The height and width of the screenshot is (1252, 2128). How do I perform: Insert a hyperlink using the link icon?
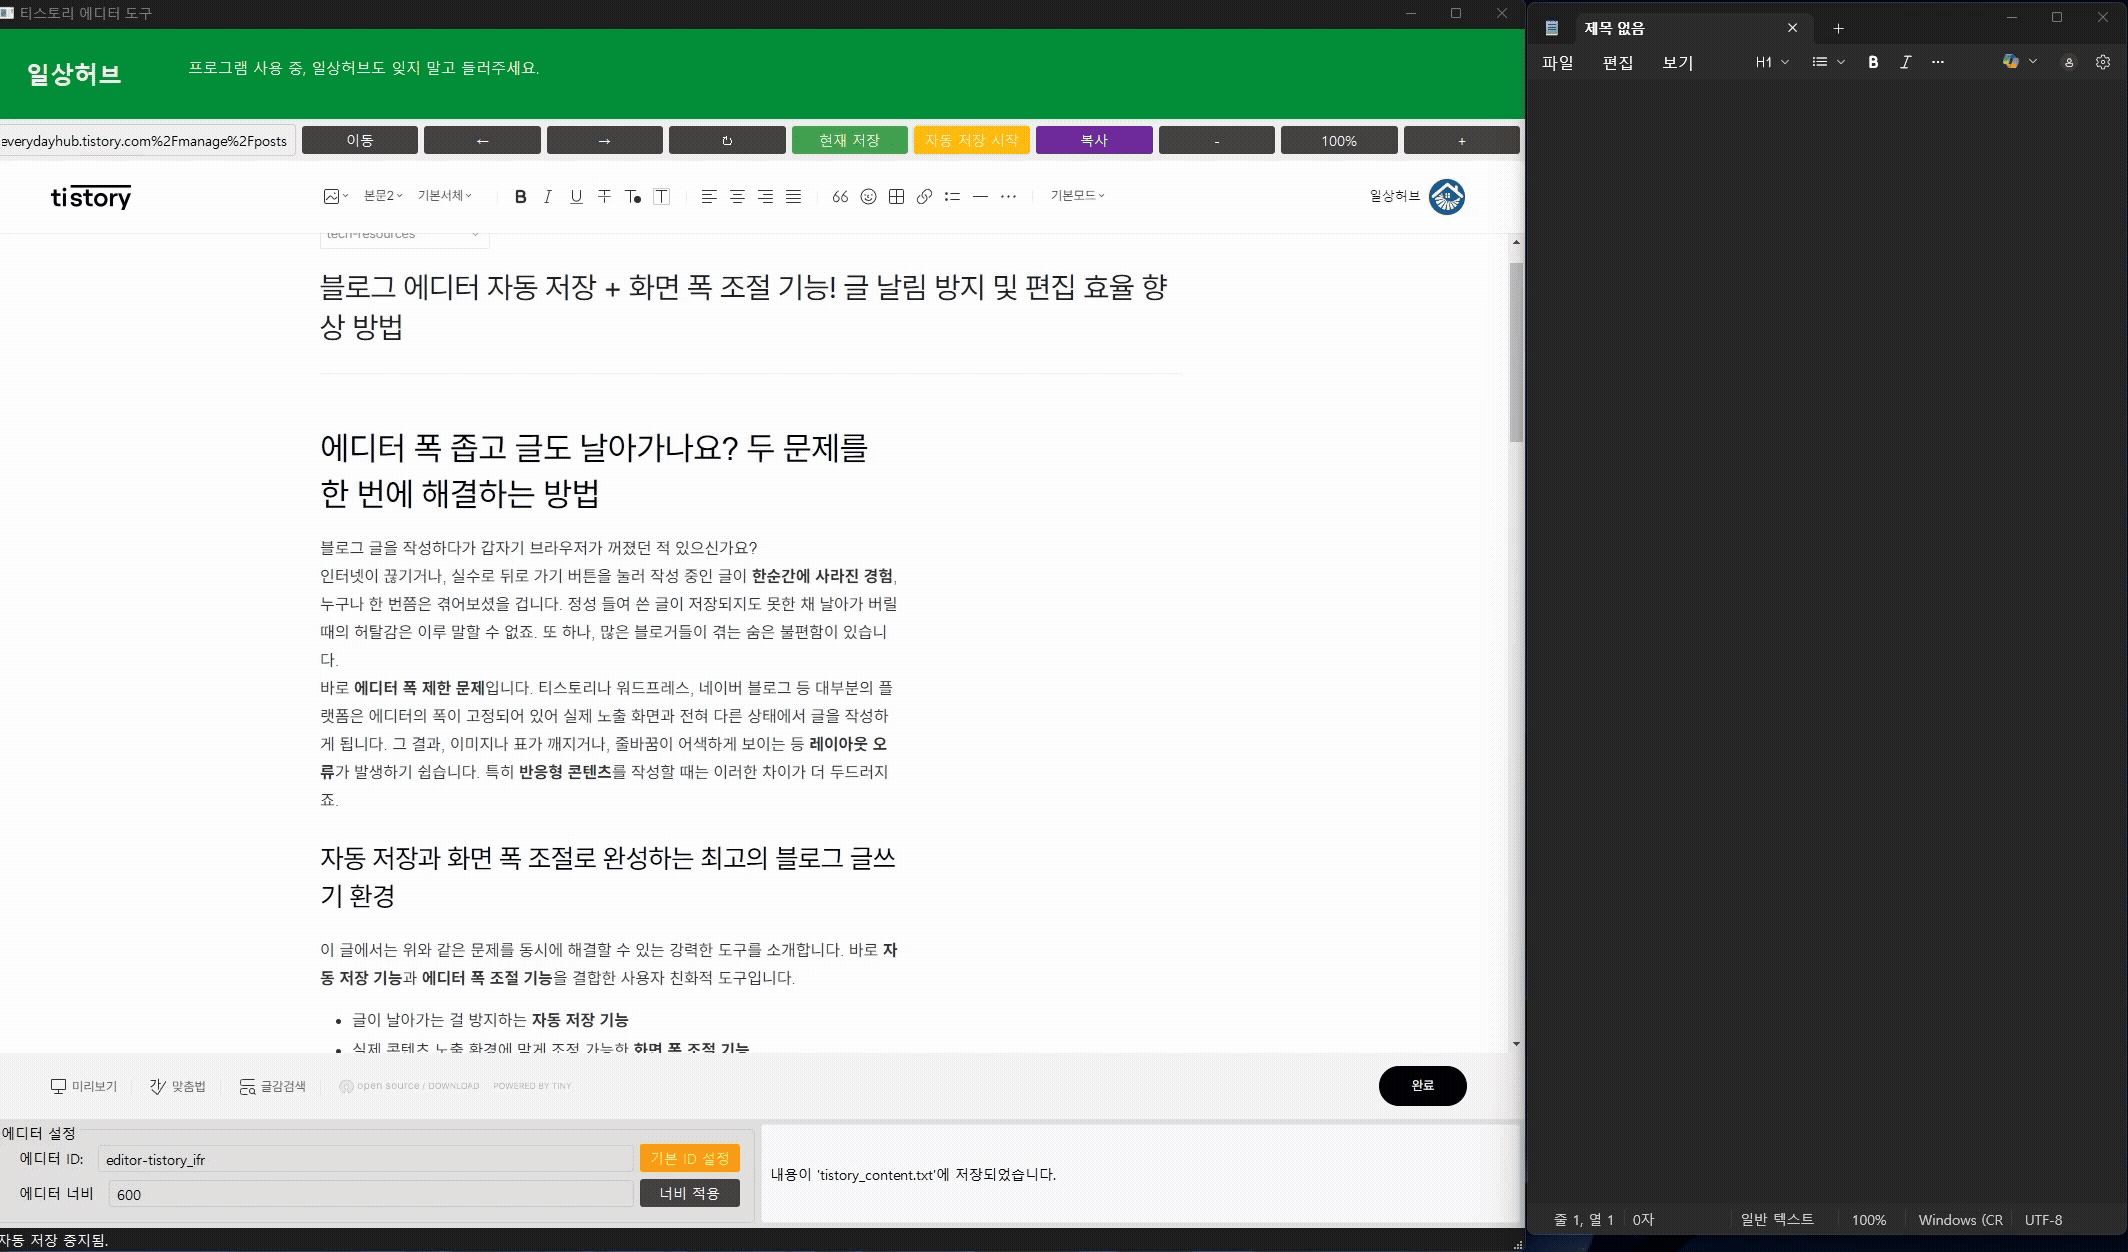(924, 196)
